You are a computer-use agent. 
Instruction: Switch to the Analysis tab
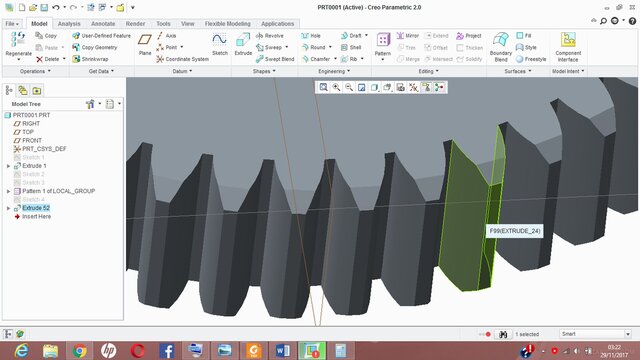(69, 24)
